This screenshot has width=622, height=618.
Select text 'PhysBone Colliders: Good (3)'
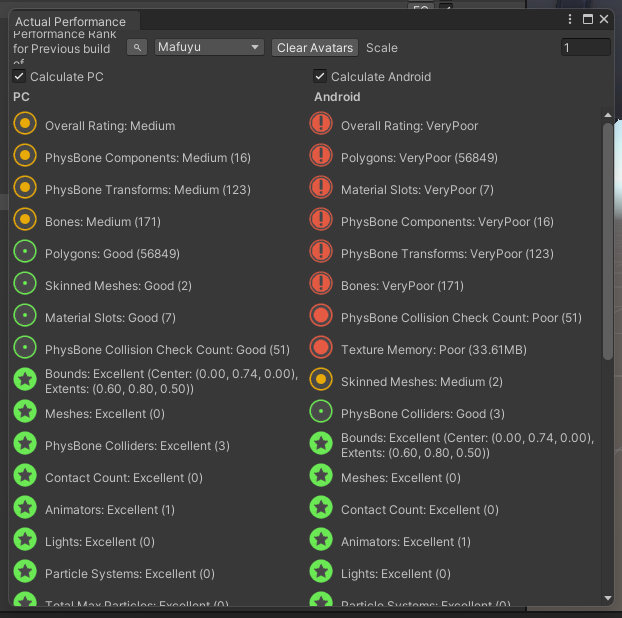click(423, 414)
